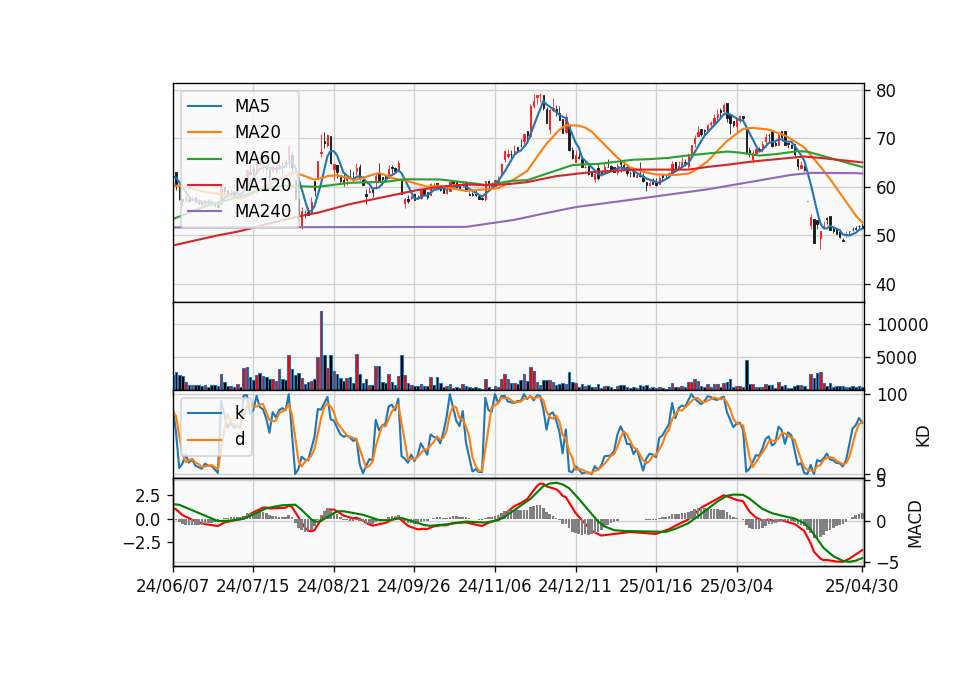Click the MA240 legend label
960x690 pixels.
pyautogui.click(x=263, y=211)
